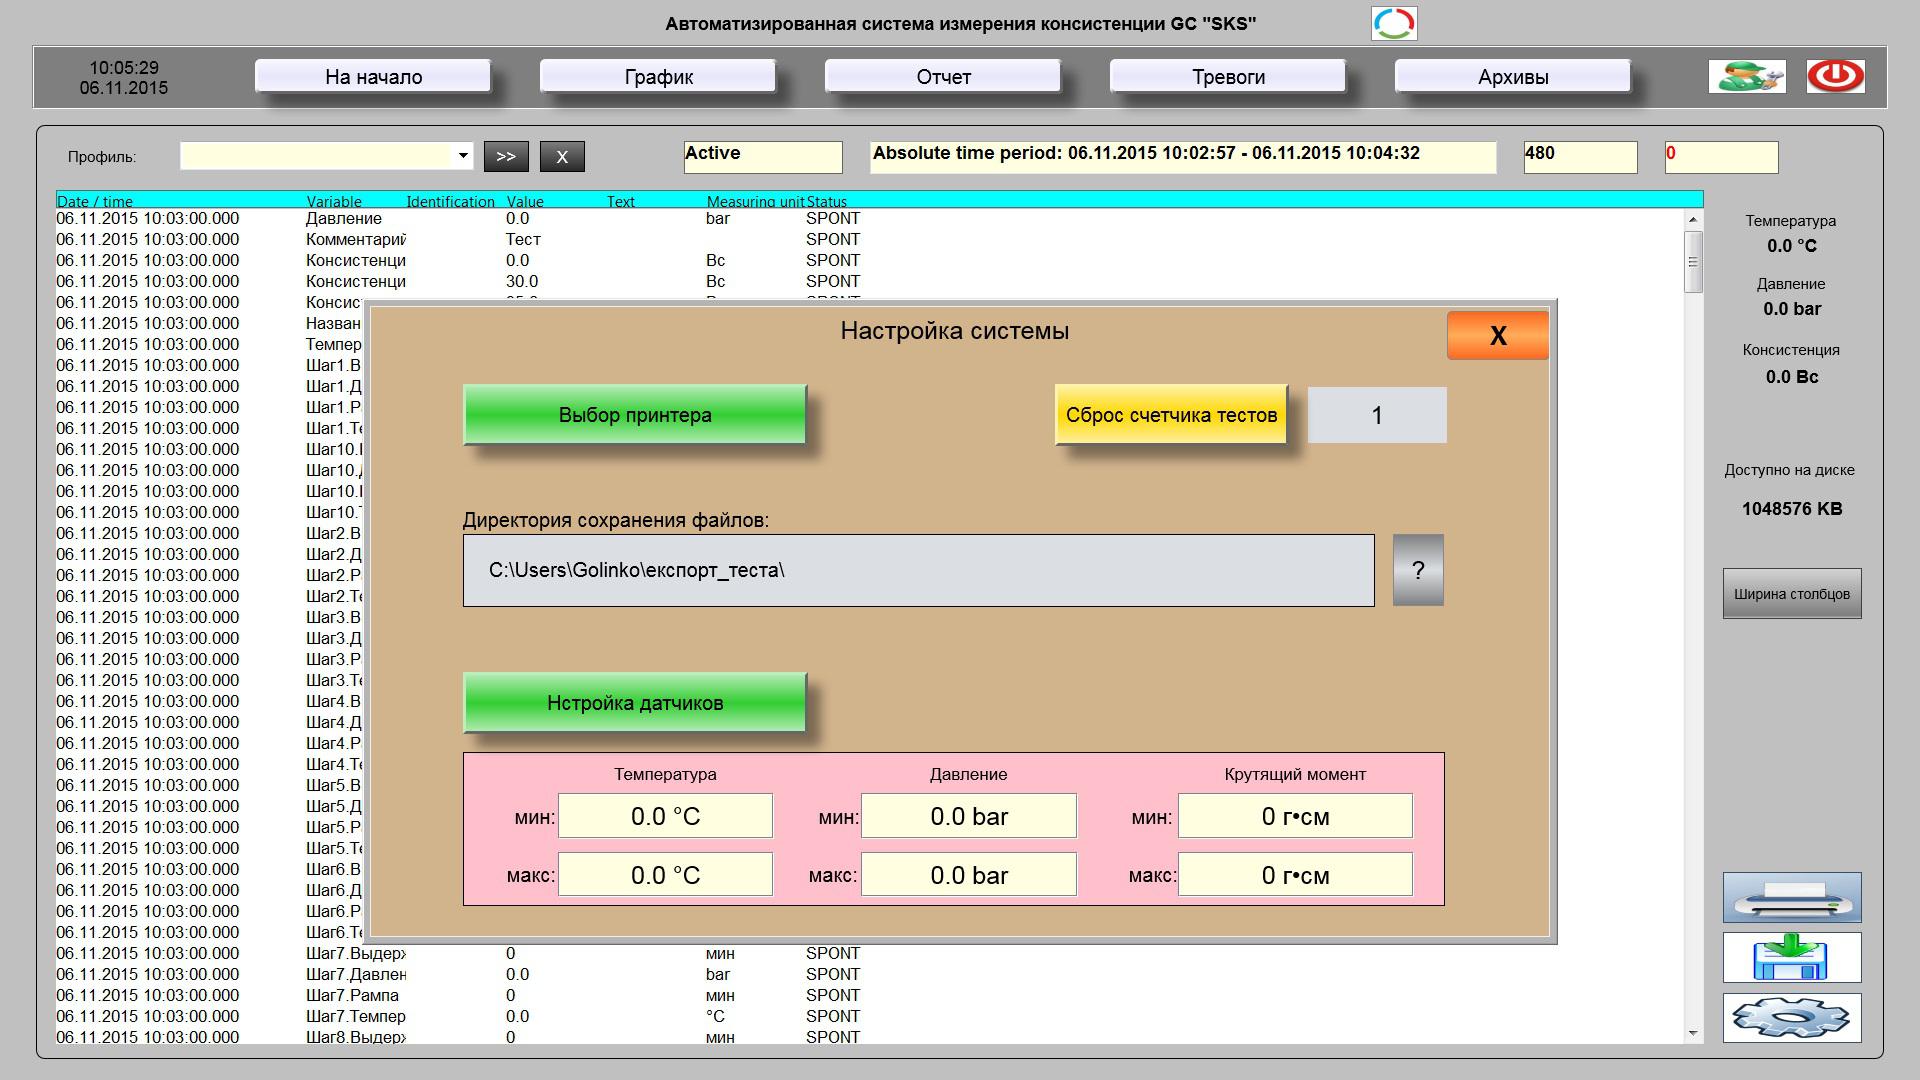1920x1080 pixels.
Task: Click the user login icon
Action: [1746, 76]
